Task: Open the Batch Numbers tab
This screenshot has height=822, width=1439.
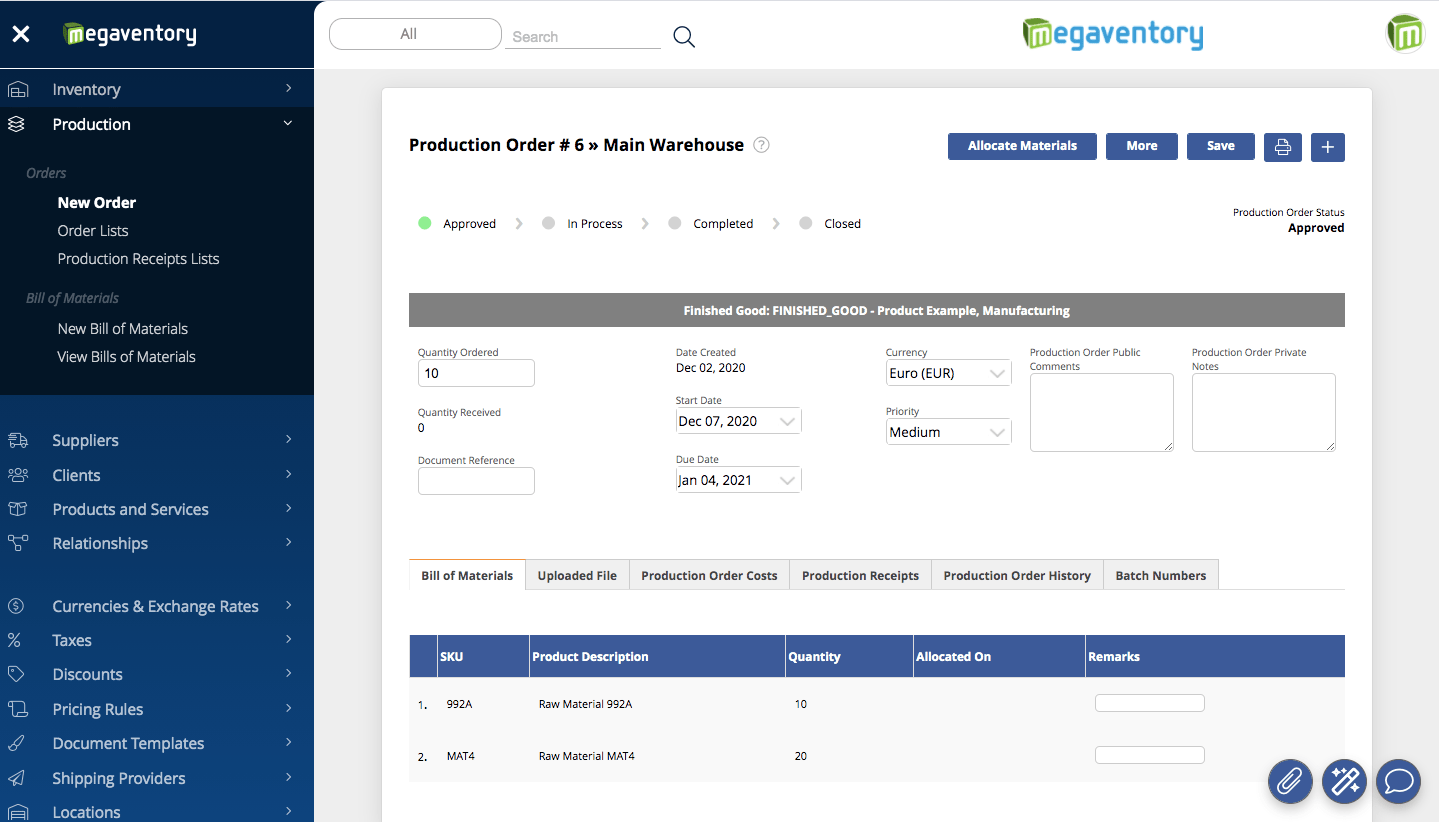Action: [x=1160, y=575]
